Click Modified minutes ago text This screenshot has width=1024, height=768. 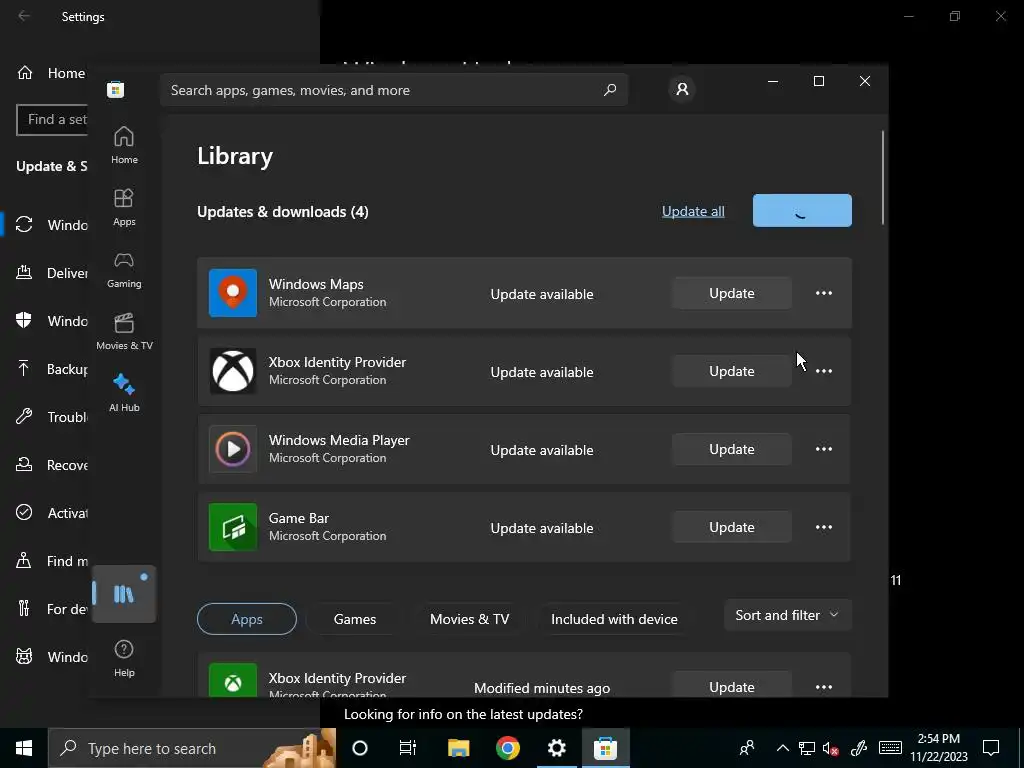click(542, 688)
